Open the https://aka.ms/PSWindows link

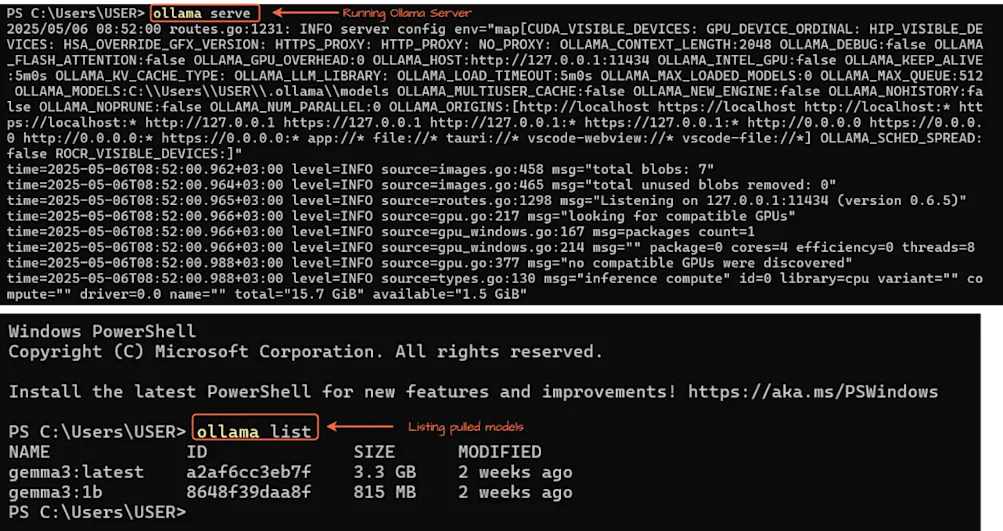pyautogui.click(x=813, y=392)
